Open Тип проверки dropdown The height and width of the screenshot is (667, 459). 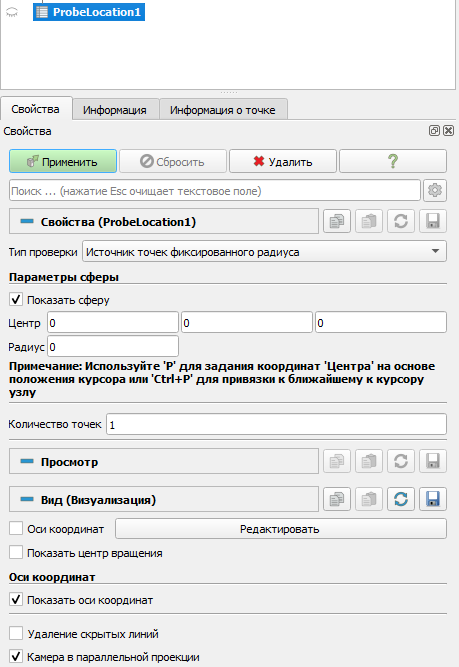coord(264,251)
